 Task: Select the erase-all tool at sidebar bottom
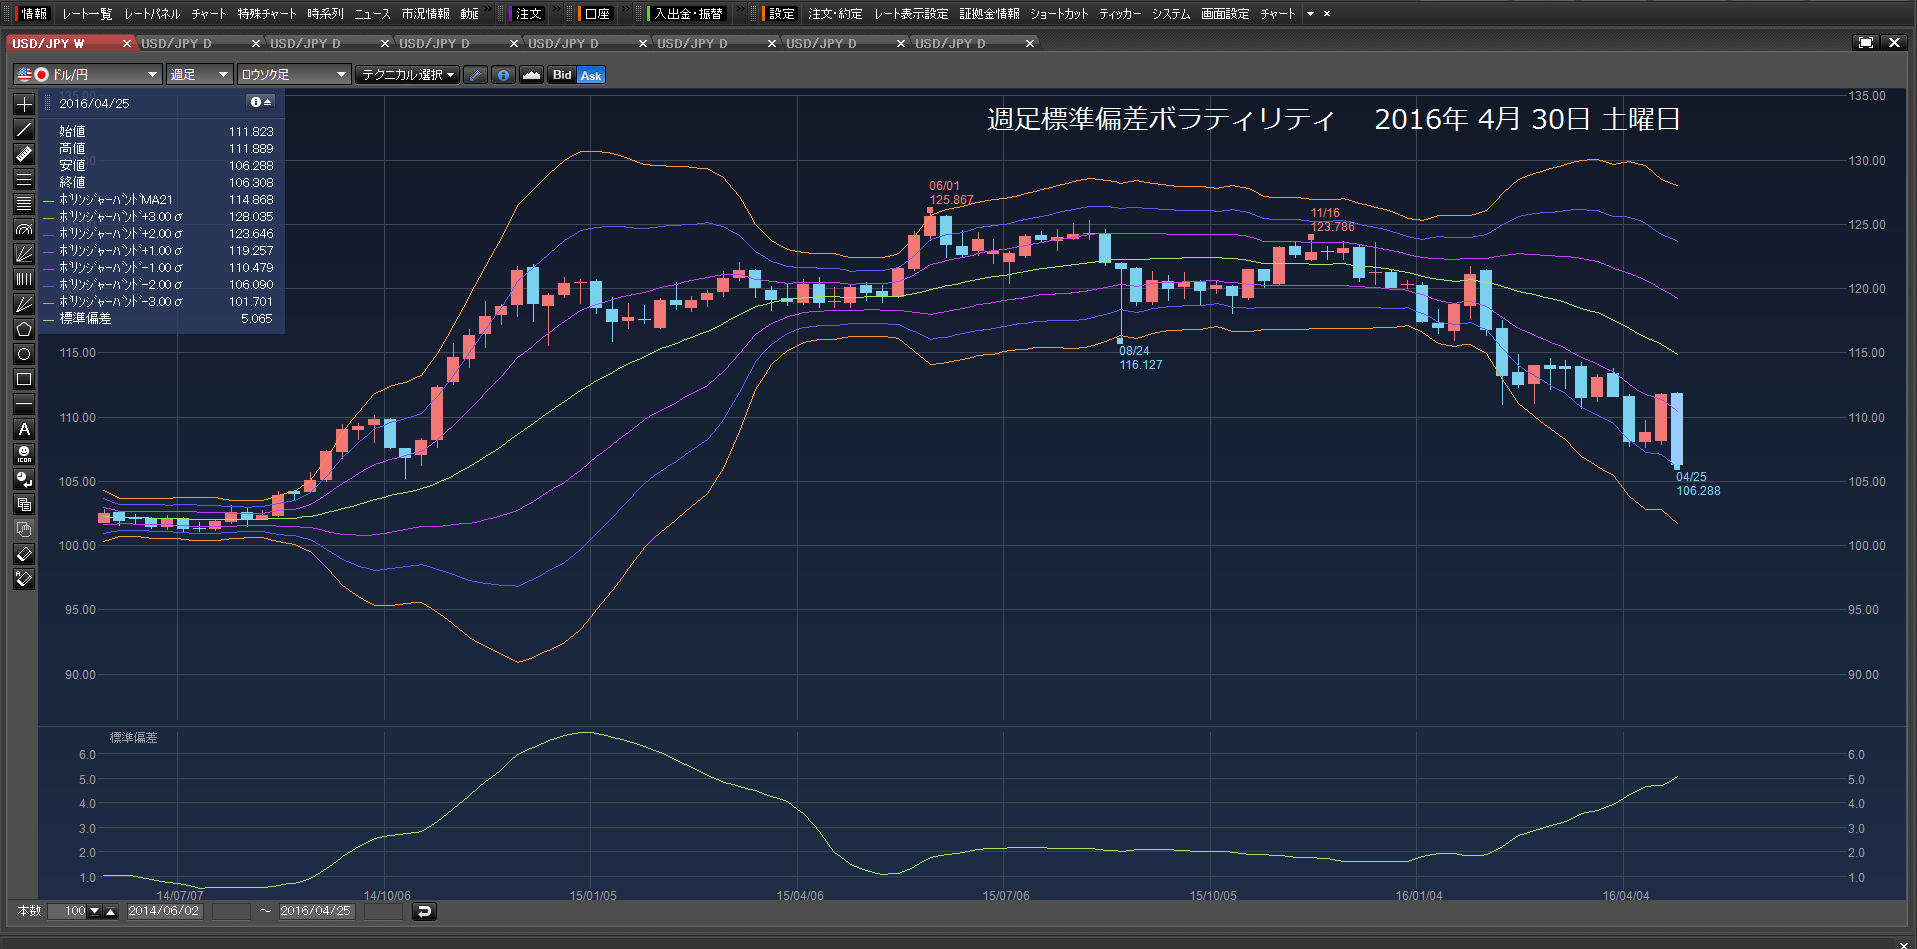24,579
